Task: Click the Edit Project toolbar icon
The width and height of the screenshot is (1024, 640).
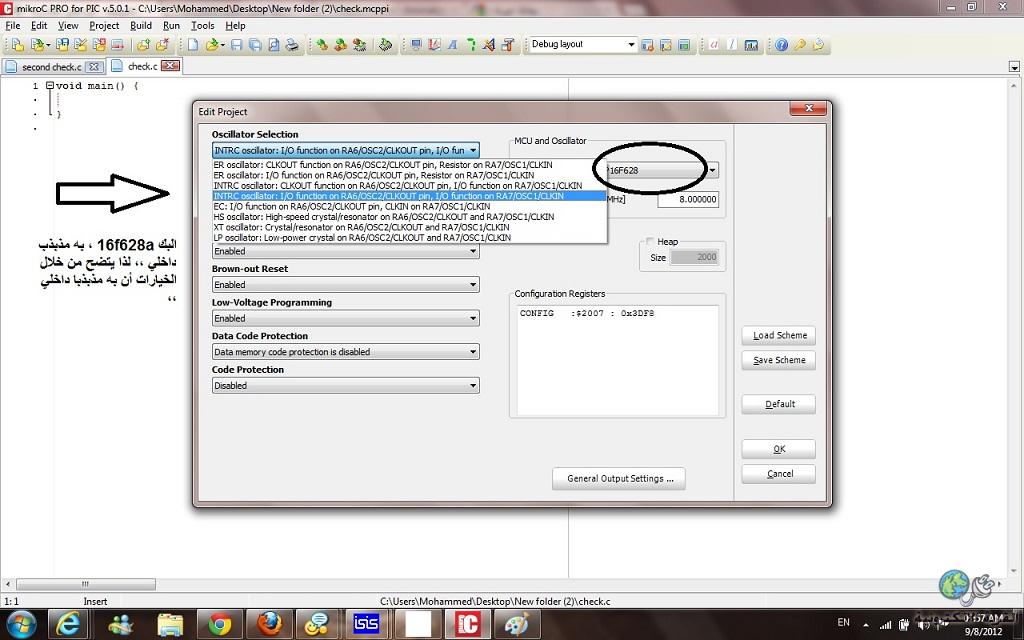Action: 80,44
